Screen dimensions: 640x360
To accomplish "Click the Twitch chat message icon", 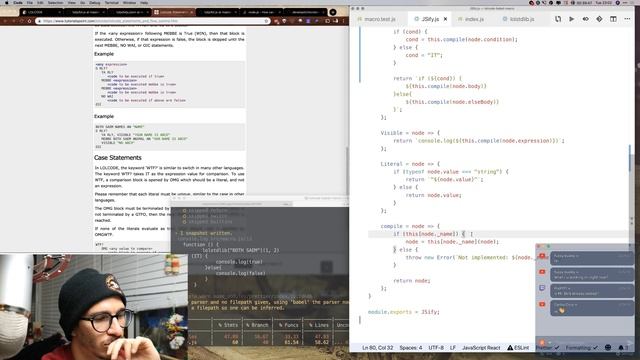I will tap(542, 288).
